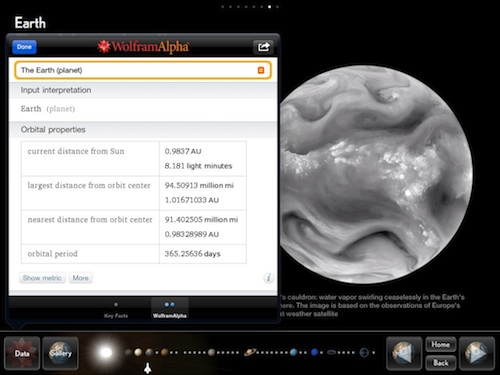Click the 'Earth (planet)' interpretation text

pos(48,109)
